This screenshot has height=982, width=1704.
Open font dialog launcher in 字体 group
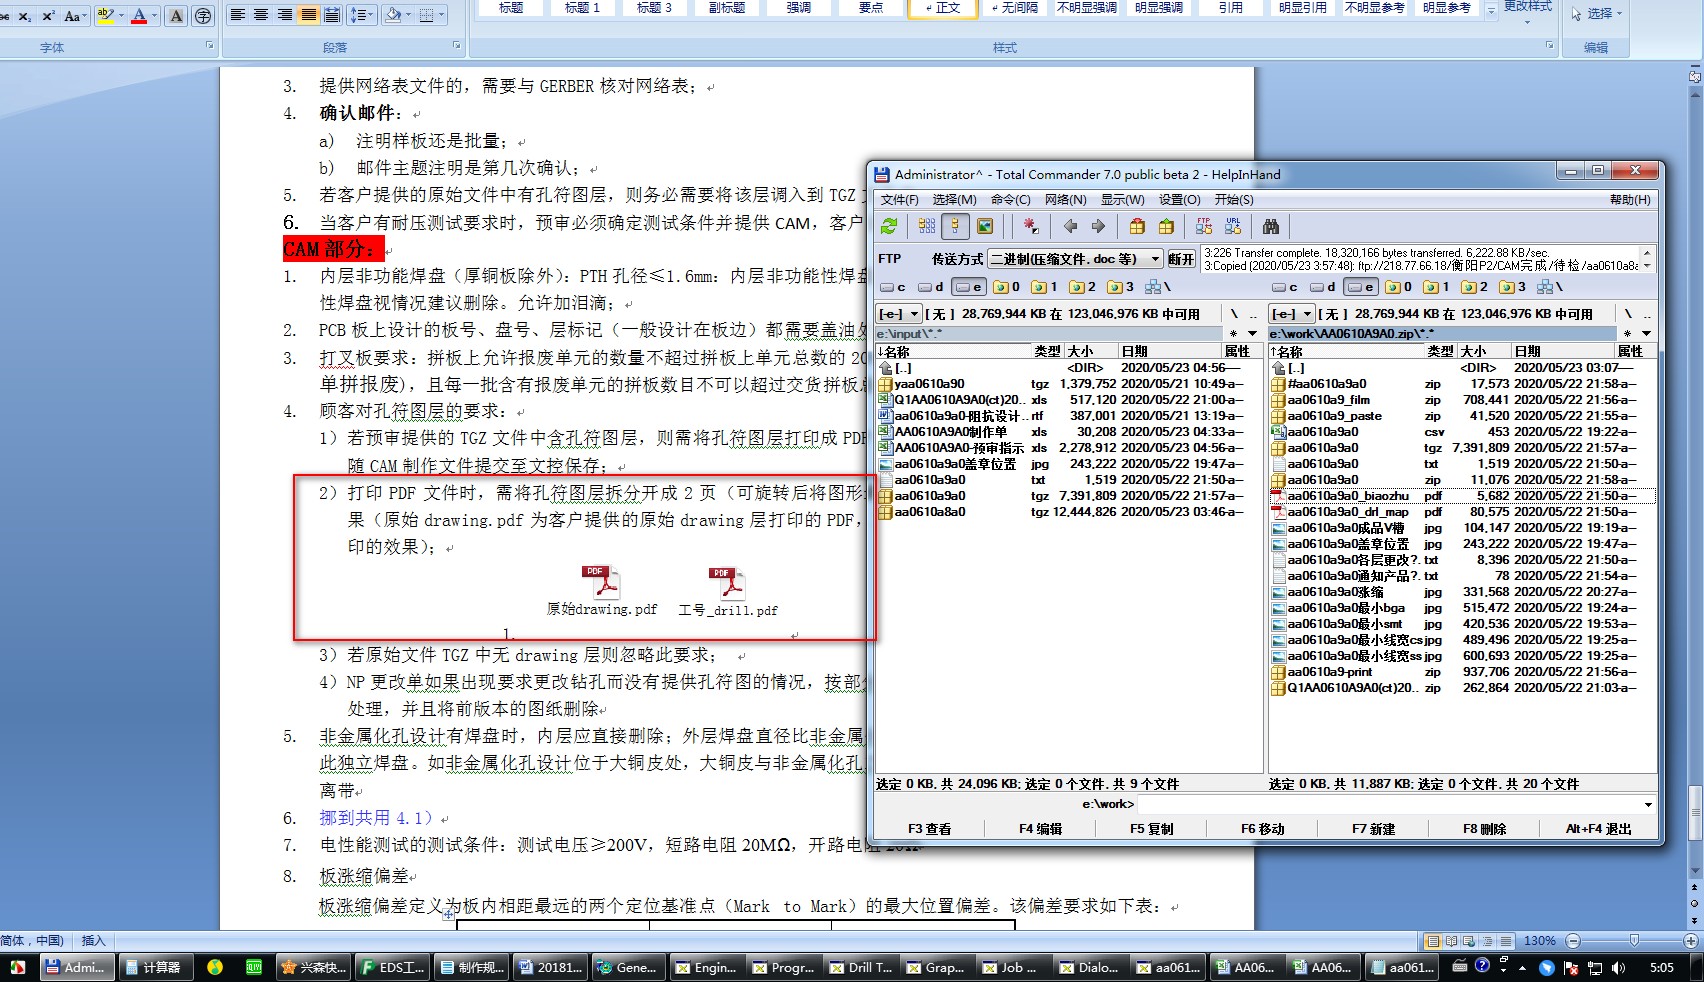(x=210, y=46)
